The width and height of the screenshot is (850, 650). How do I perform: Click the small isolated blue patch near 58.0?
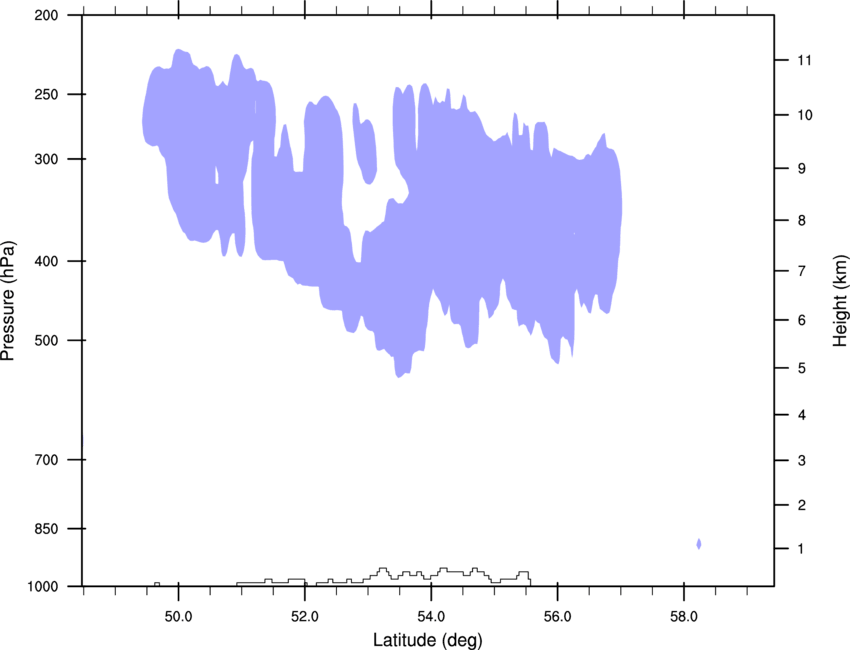click(x=699, y=544)
